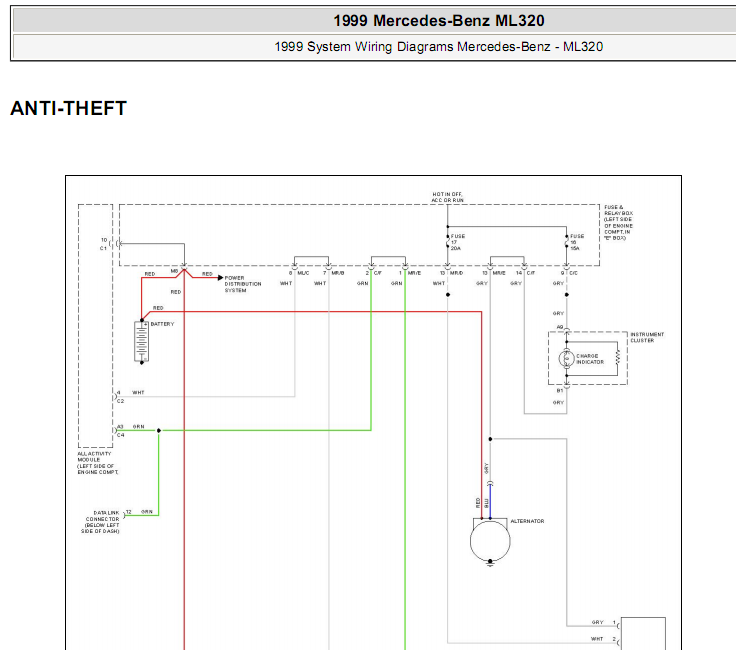Click the "HOT IN OFF, ACC OR RUN" label

(x=447, y=197)
